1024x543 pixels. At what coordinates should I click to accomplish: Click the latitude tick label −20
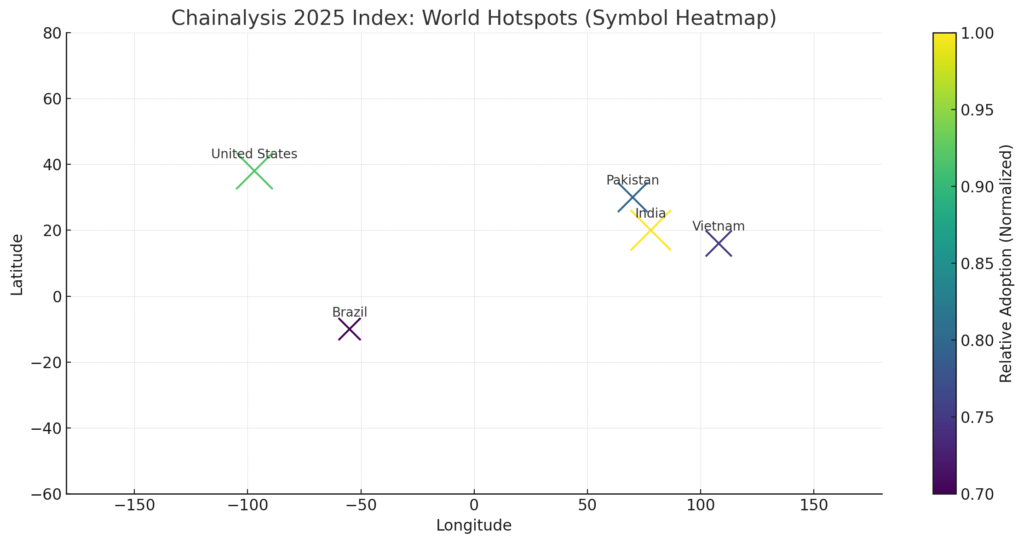44,363
